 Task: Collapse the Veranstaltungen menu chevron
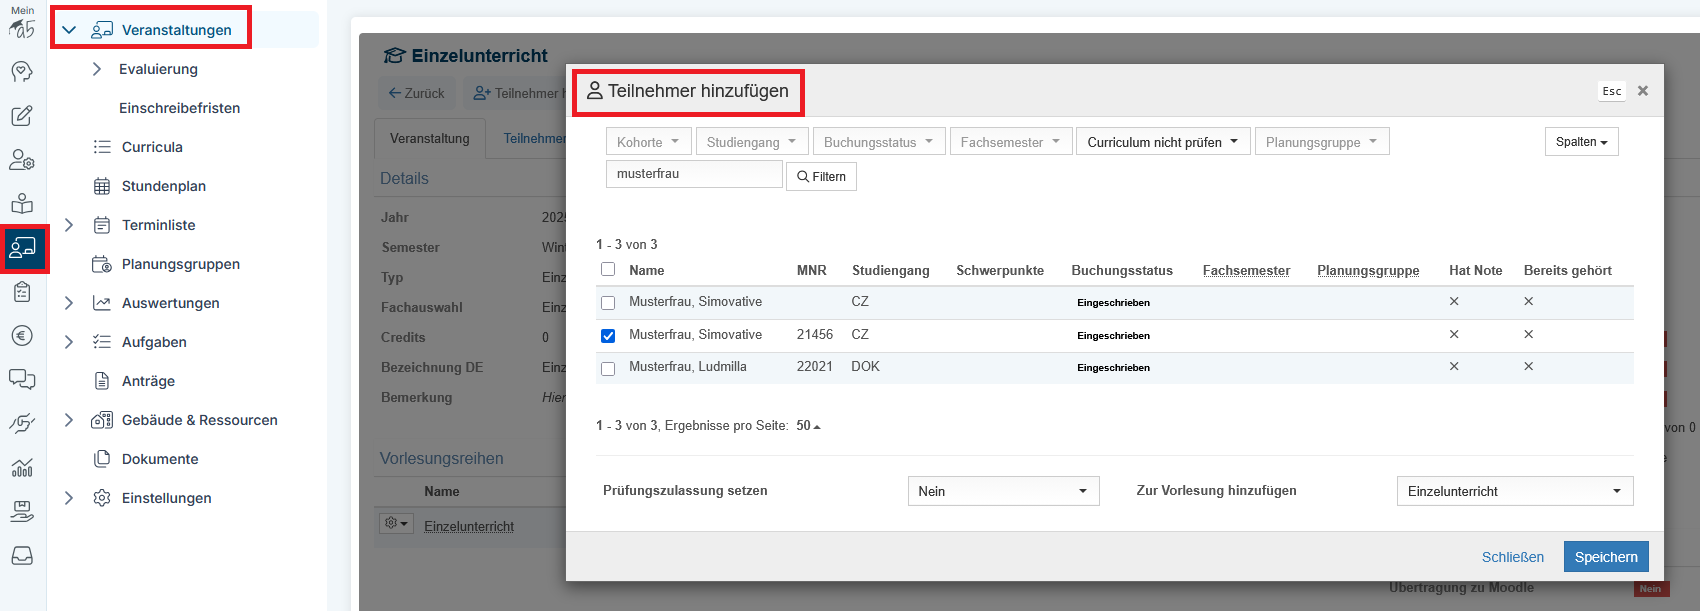pos(69,30)
